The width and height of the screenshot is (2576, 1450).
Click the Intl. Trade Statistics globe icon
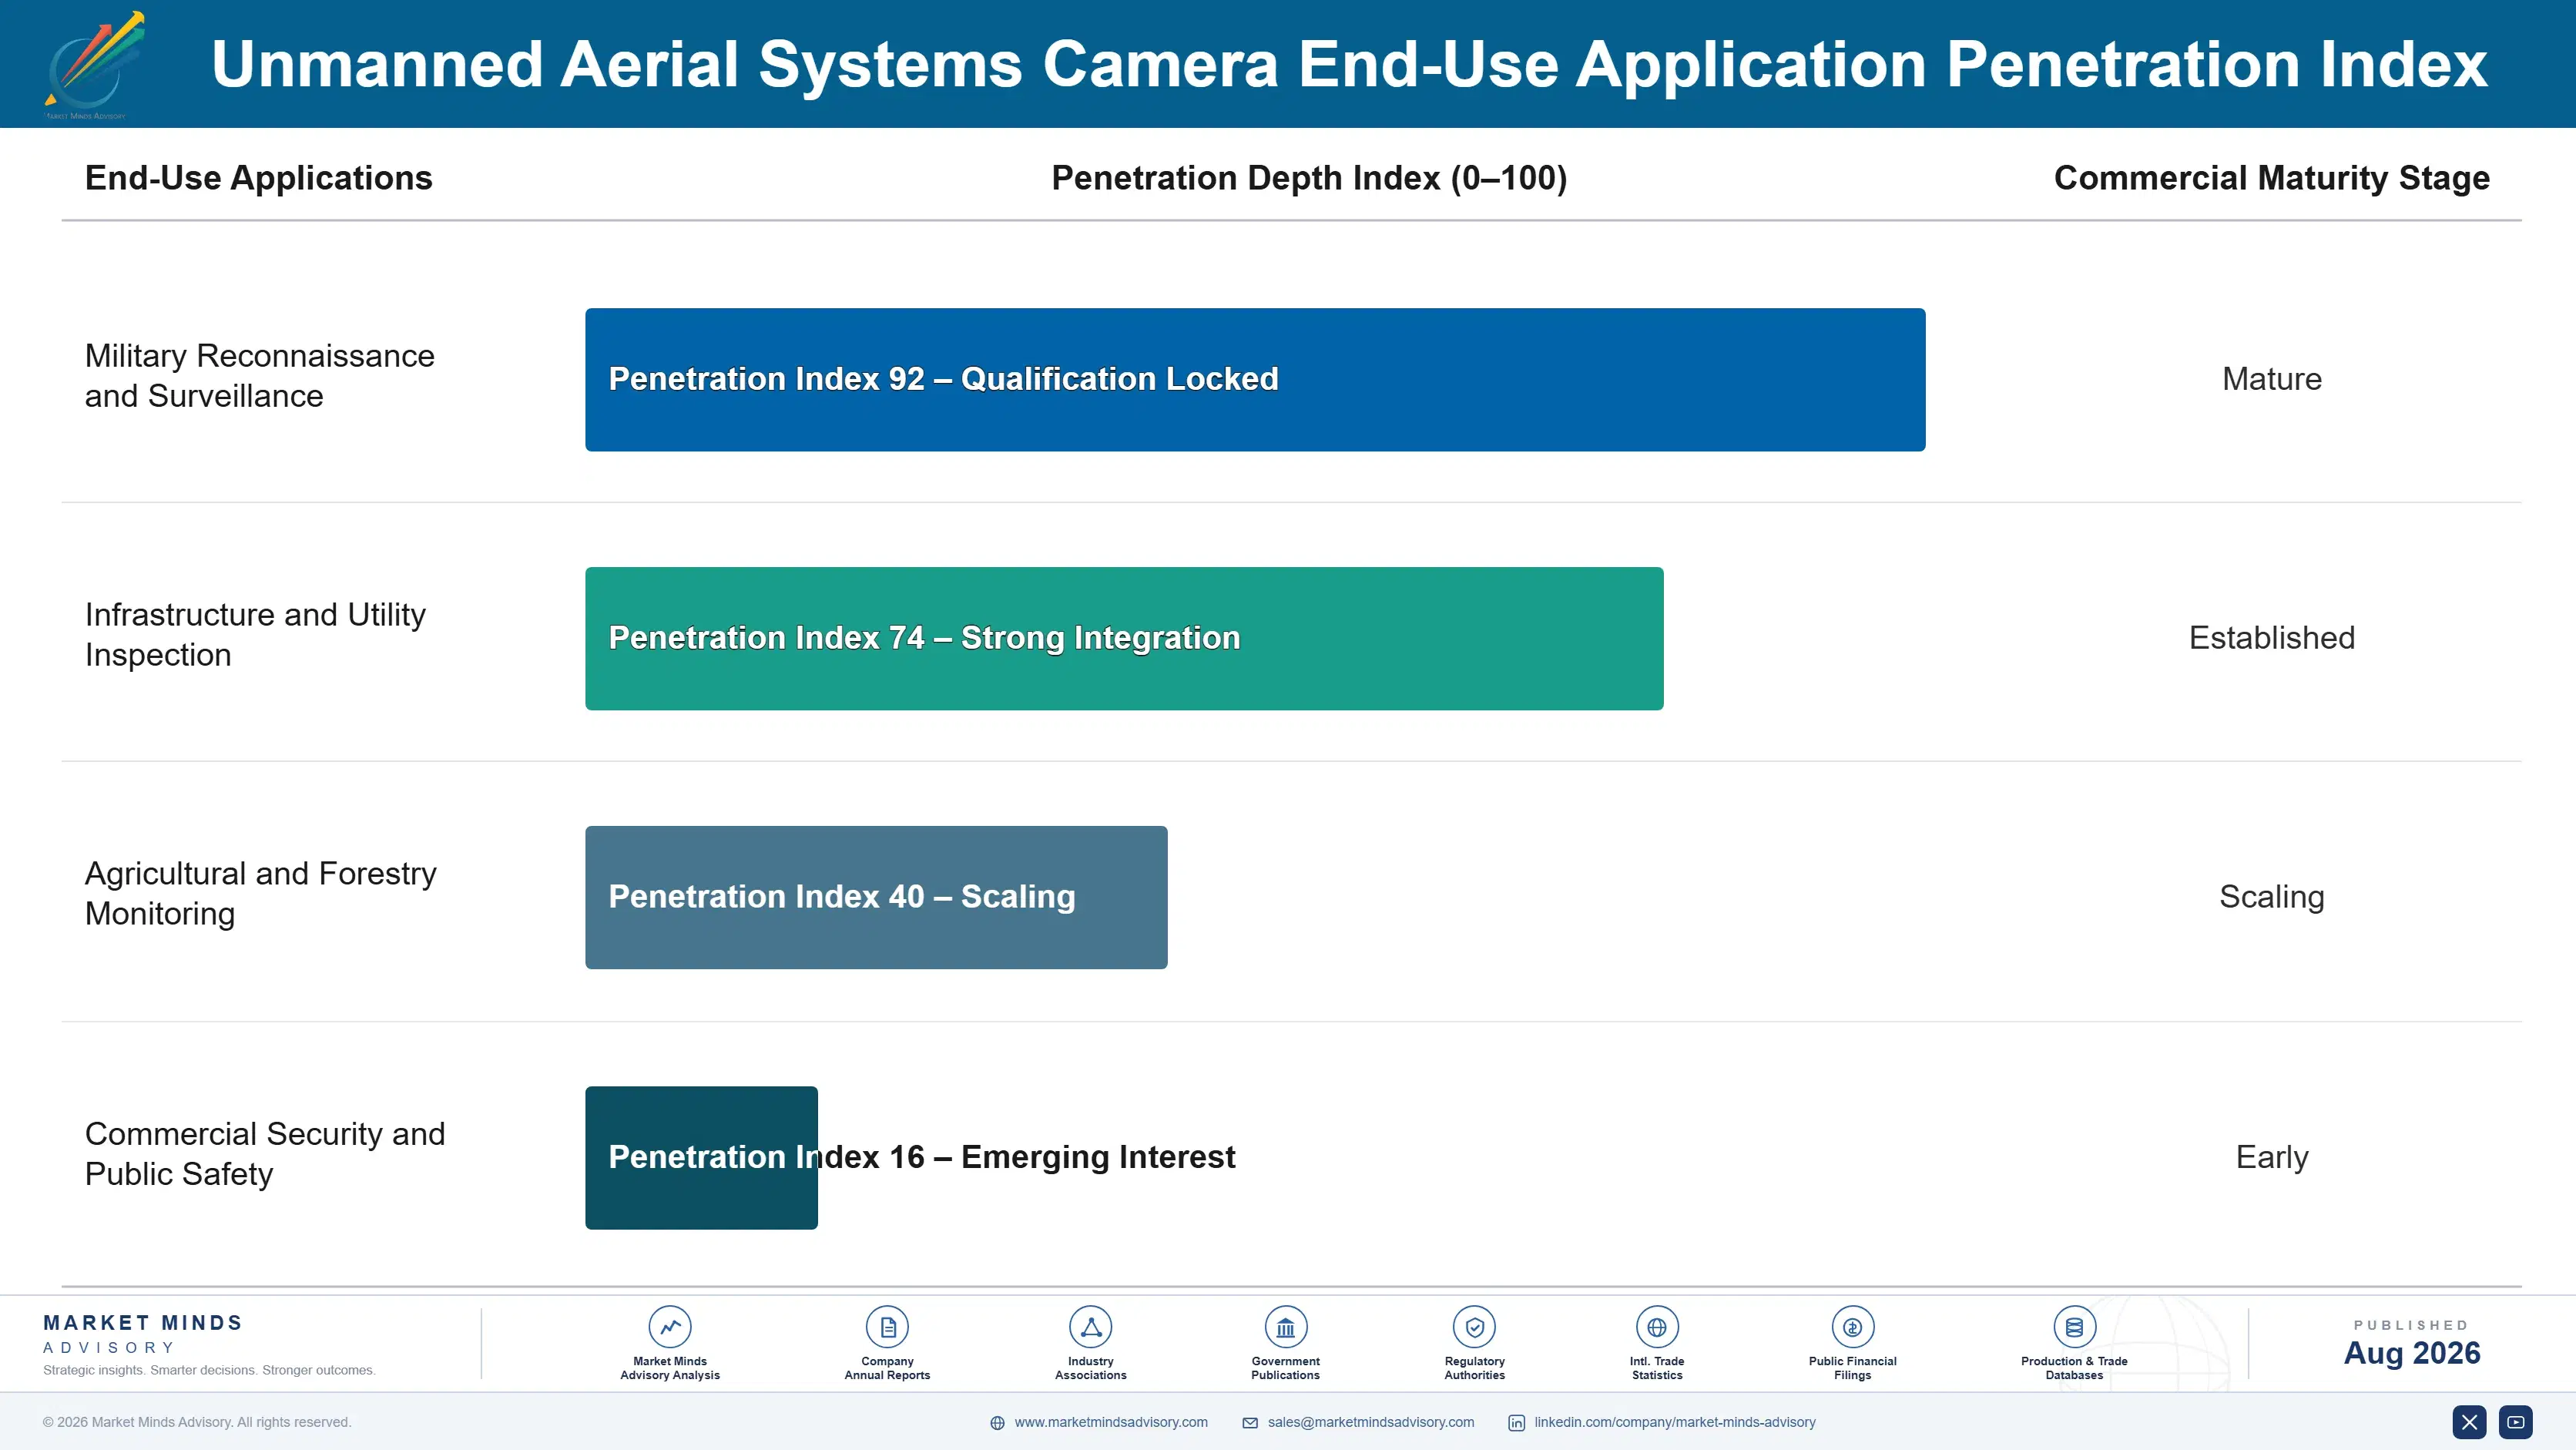(x=1657, y=1327)
